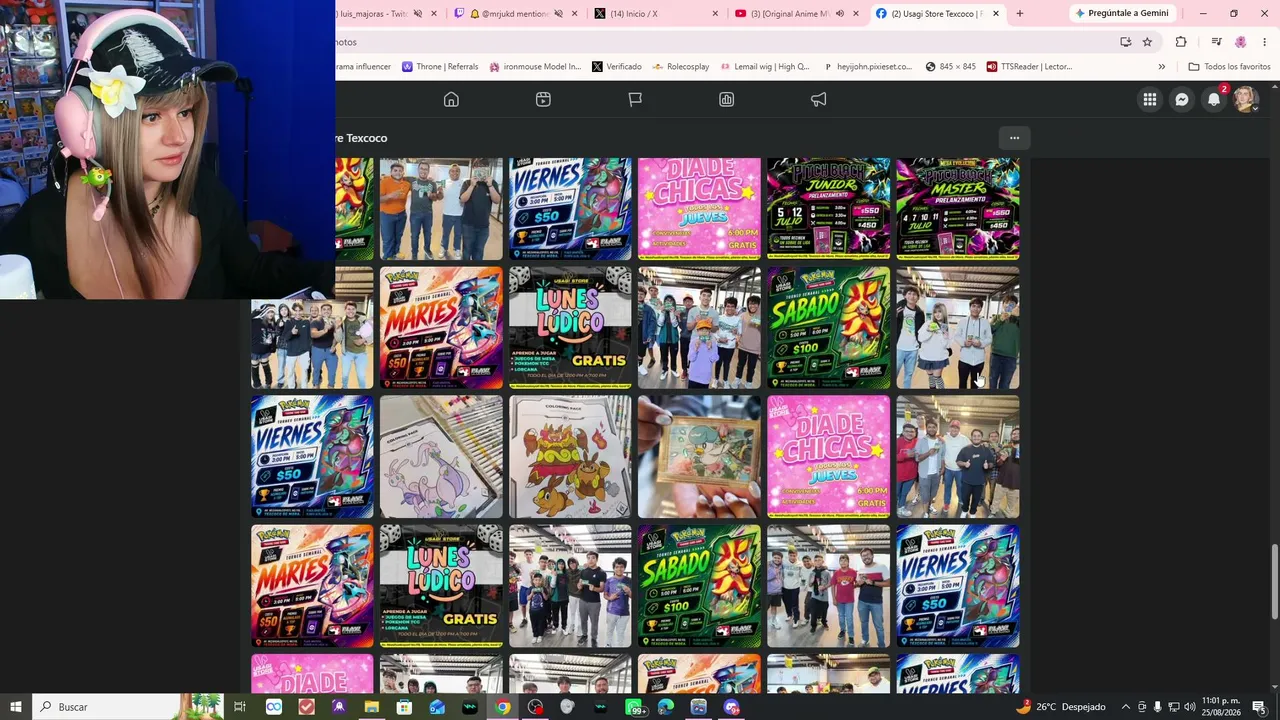
Task: Expand the bookmarks bar overflow chevron
Action: coord(1161,67)
